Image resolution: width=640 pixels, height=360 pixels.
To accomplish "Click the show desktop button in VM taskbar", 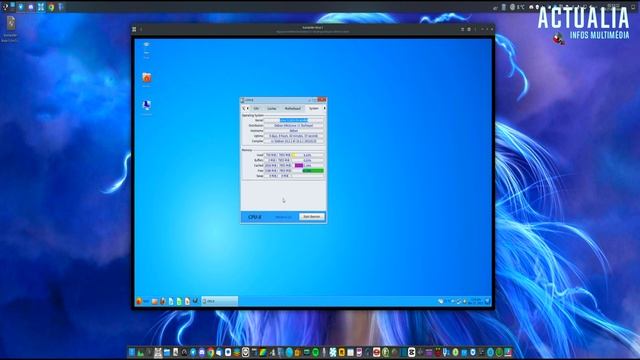I will [x=487, y=301].
